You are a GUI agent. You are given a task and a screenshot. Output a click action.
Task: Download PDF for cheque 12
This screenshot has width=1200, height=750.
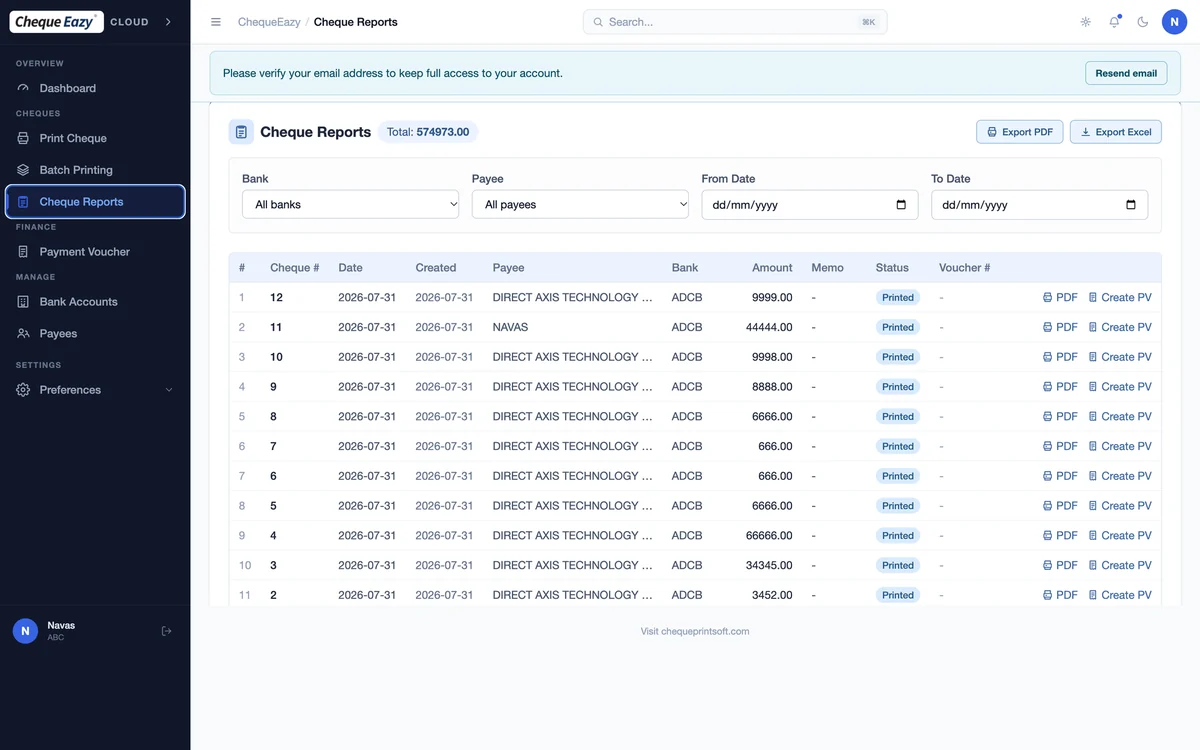[x=1060, y=297]
